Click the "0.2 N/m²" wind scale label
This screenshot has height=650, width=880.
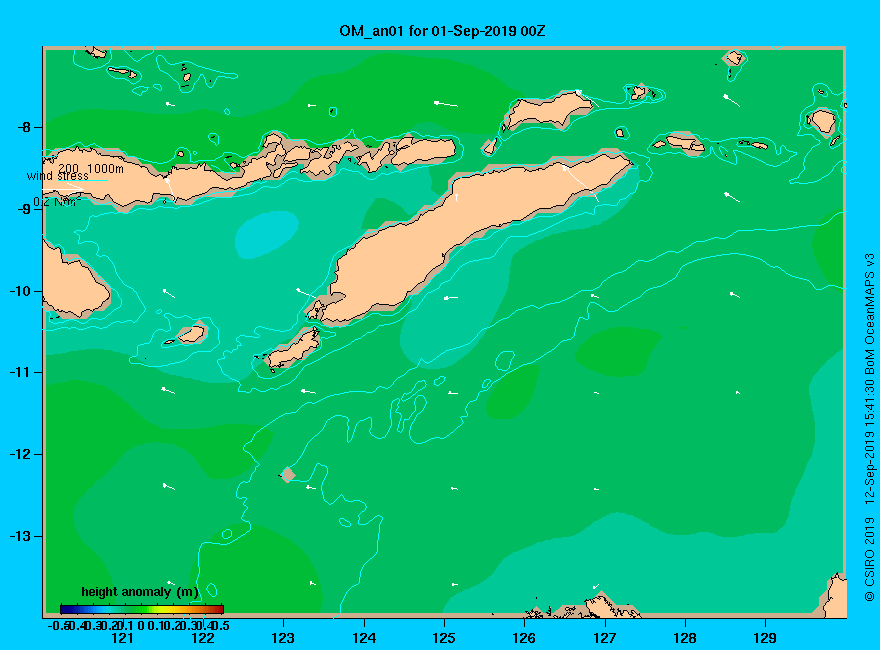[x=57, y=202]
